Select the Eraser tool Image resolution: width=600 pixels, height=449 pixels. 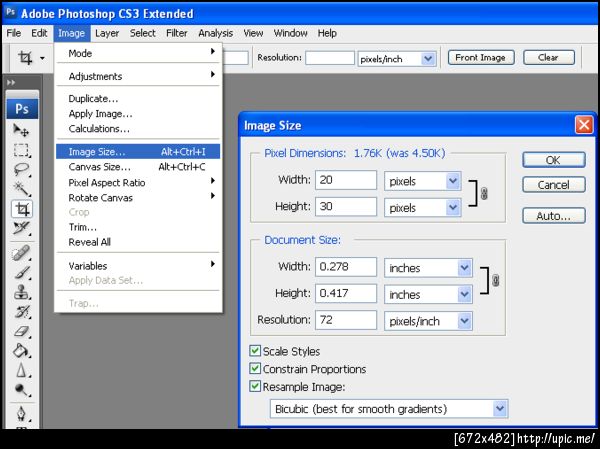[x=21, y=331]
